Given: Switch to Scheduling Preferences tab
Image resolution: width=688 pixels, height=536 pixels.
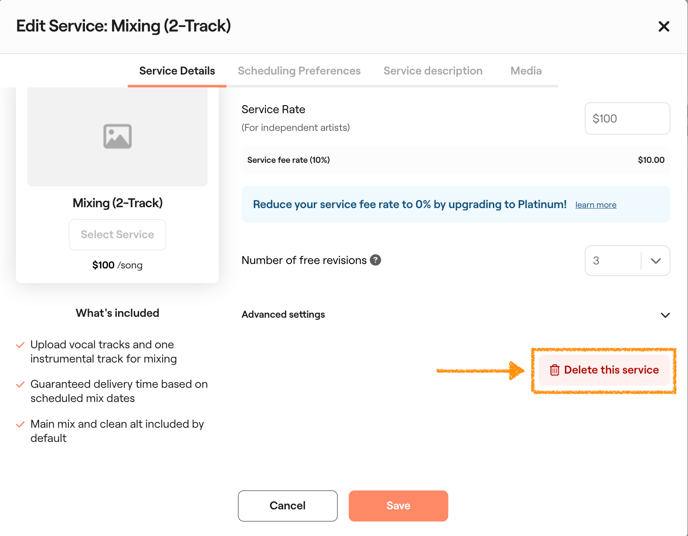Looking at the screenshot, I should pos(299,71).
